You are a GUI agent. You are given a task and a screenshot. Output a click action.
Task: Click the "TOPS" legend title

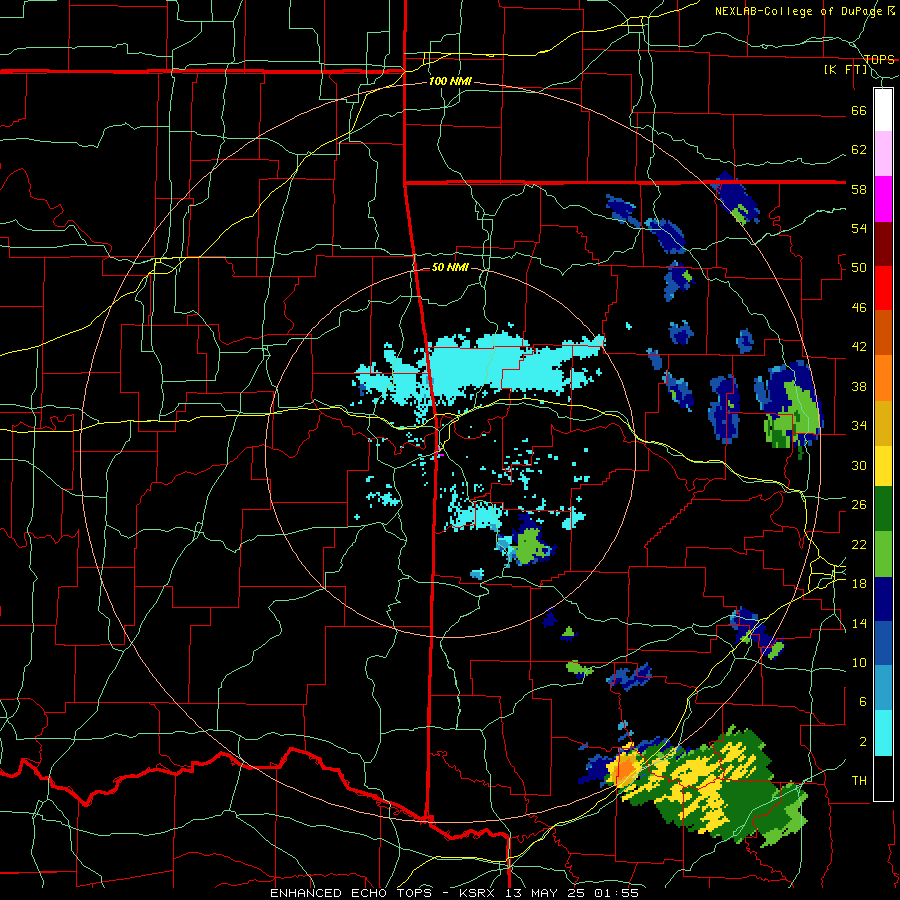tap(879, 60)
